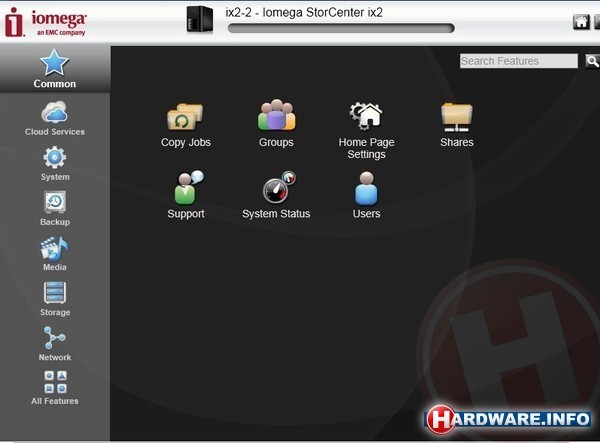The width and height of the screenshot is (600, 443).
Task: Open the Users feature
Action: pyautogui.click(x=366, y=195)
